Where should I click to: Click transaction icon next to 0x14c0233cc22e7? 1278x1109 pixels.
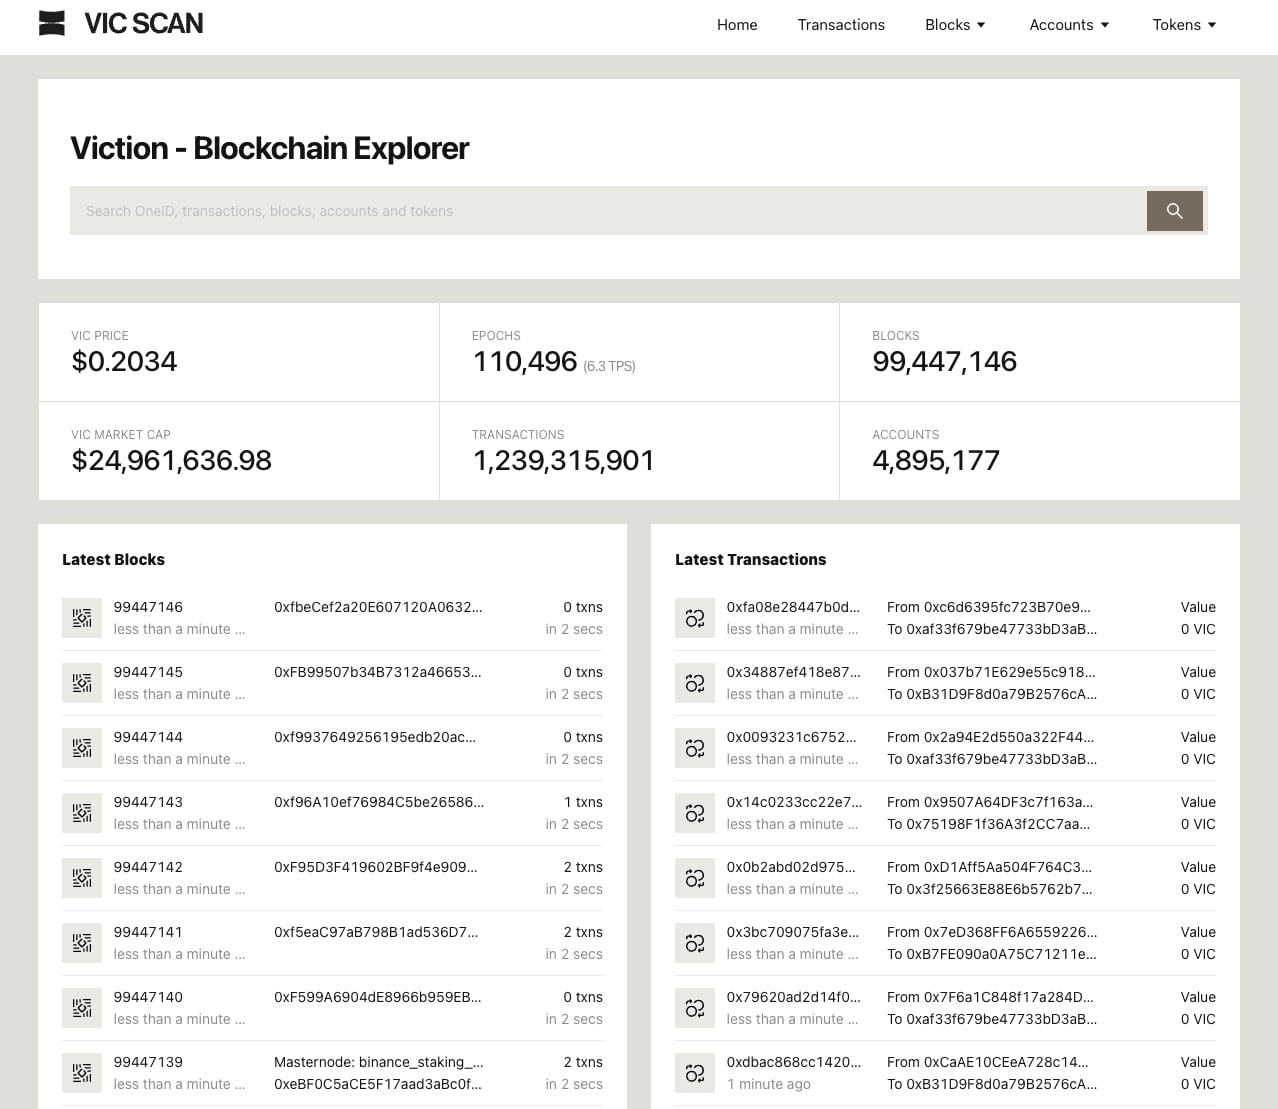coord(695,813)
